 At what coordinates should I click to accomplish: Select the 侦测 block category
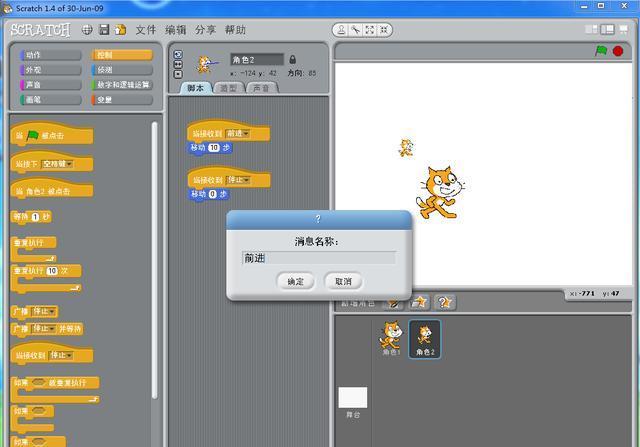[x=122, y=70]
